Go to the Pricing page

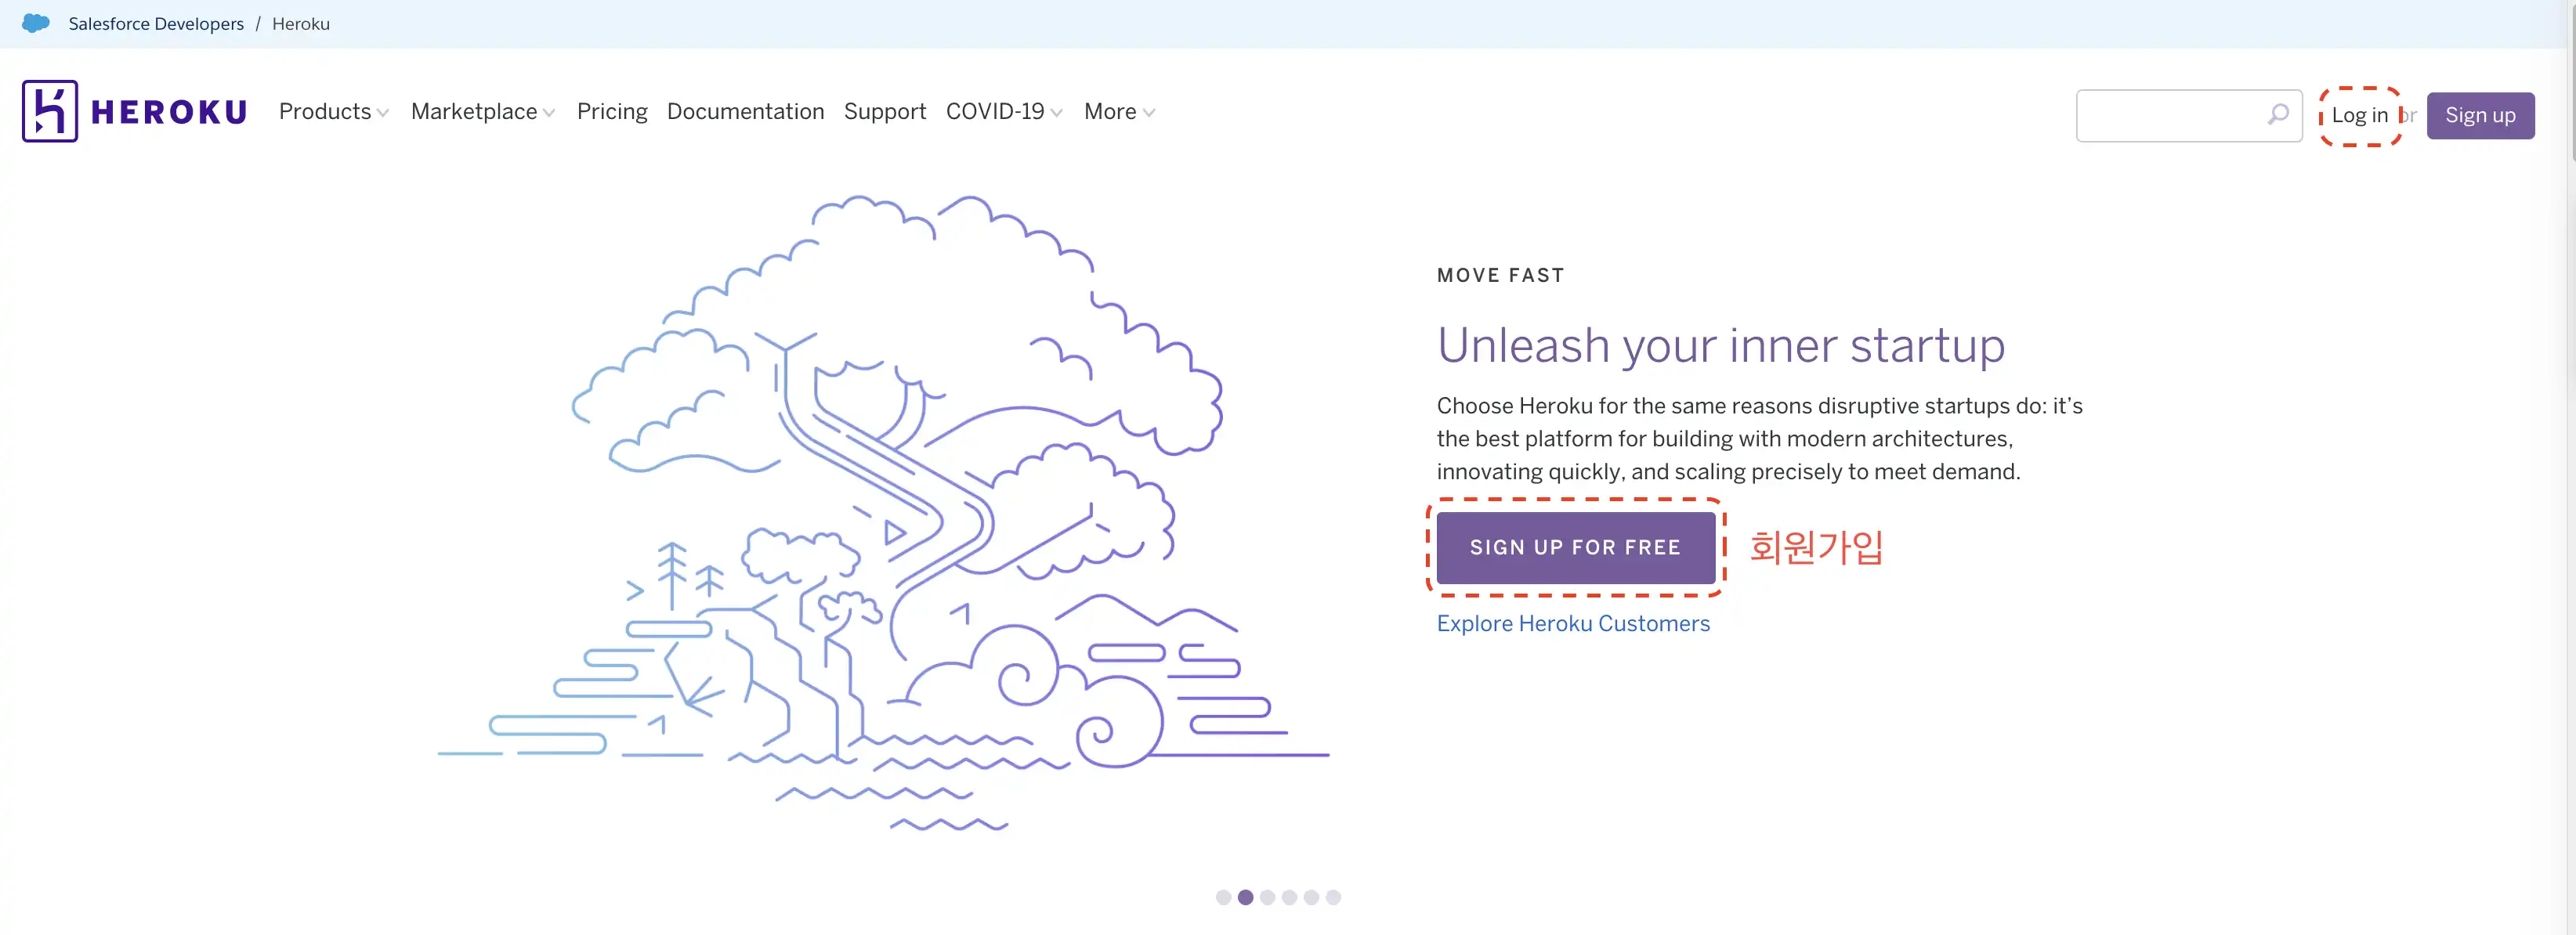612,111
